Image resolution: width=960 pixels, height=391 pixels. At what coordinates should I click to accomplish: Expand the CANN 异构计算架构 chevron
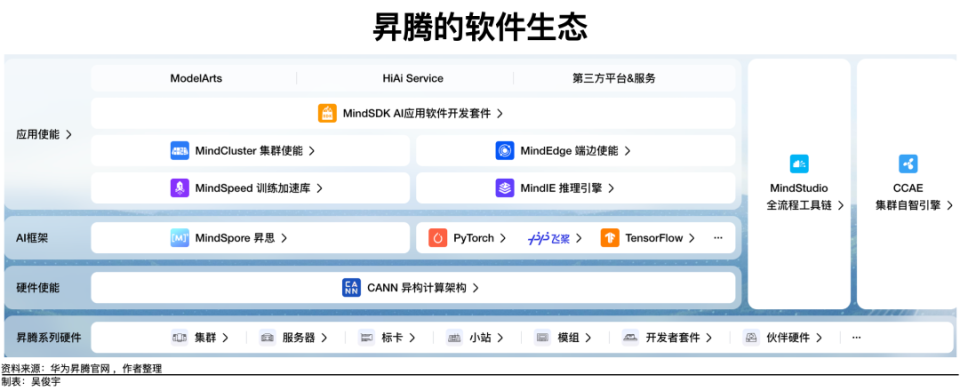tap(475, 288)
